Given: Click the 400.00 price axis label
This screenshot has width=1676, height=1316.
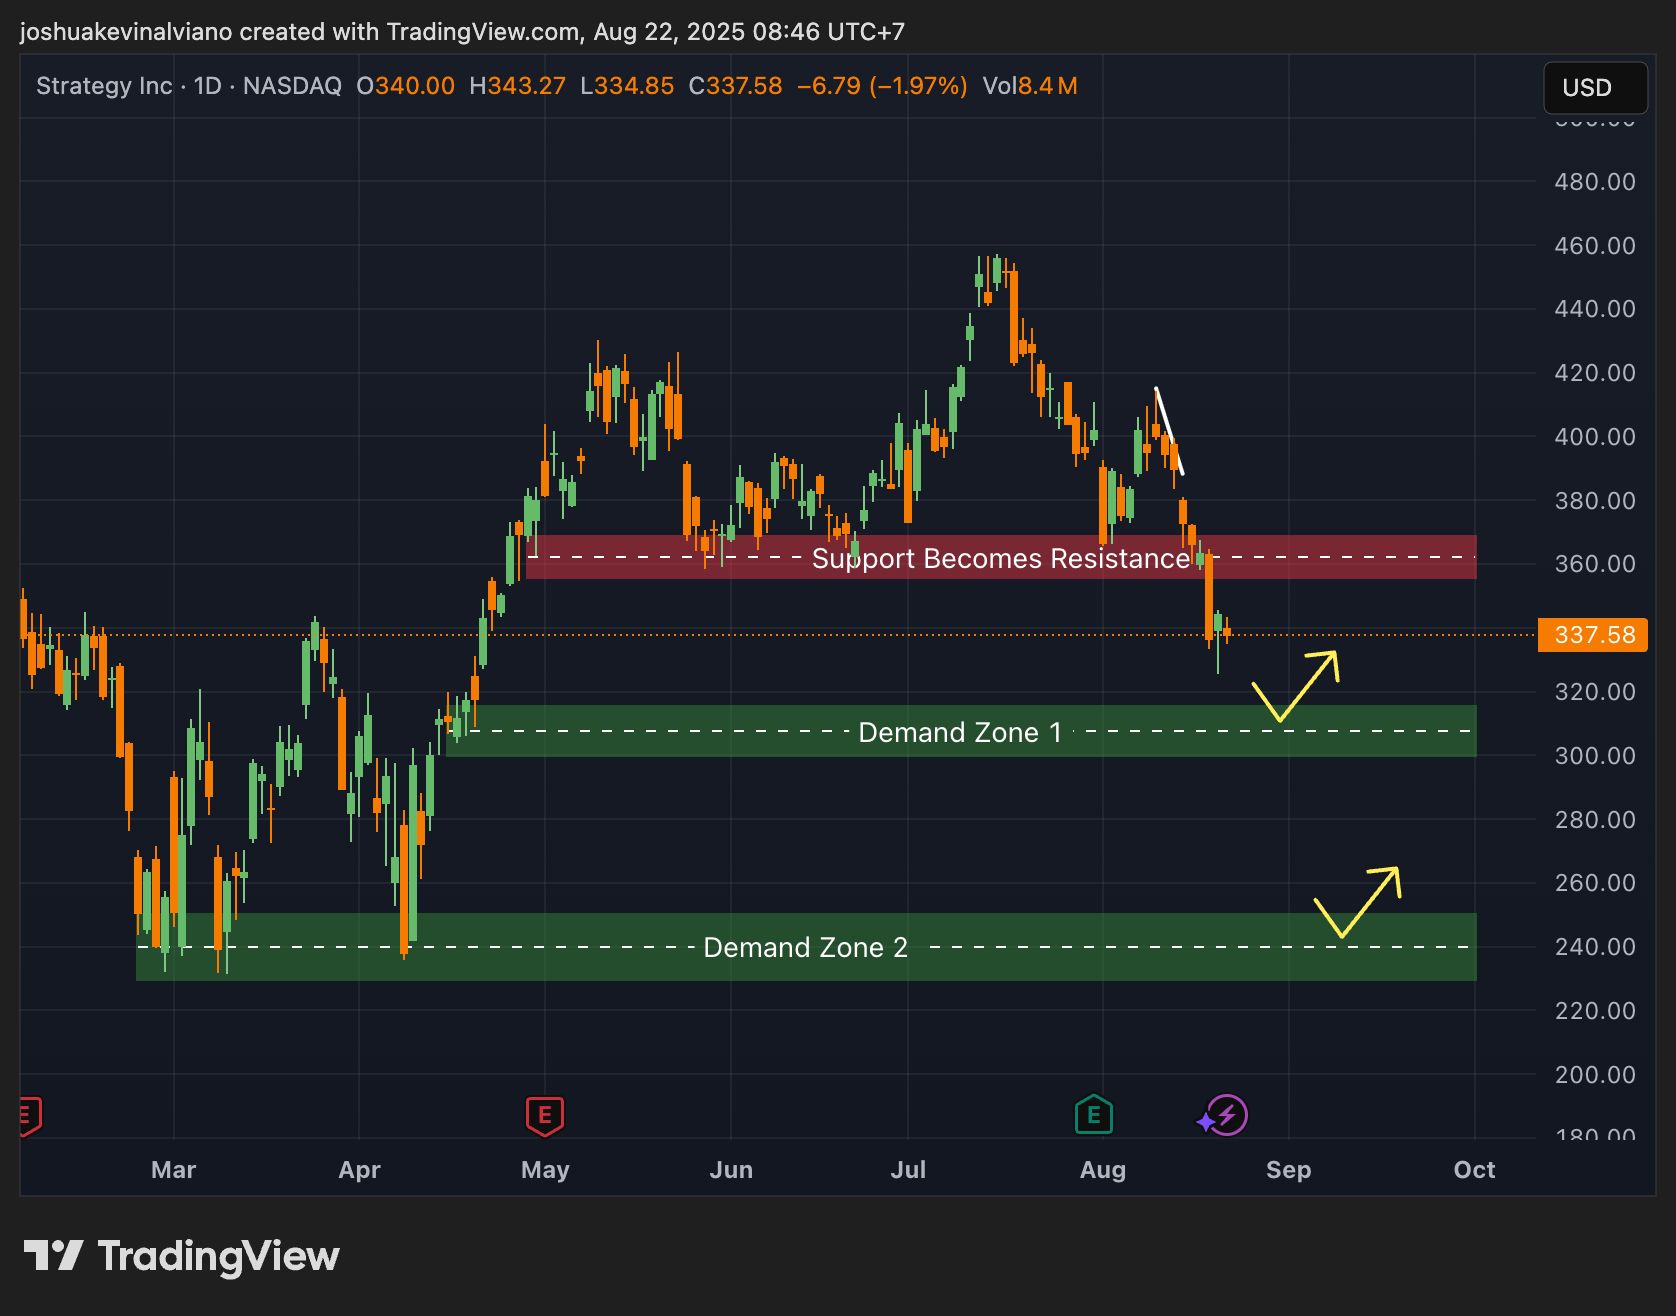Looking at the screenshot, I should [1595, 437].
